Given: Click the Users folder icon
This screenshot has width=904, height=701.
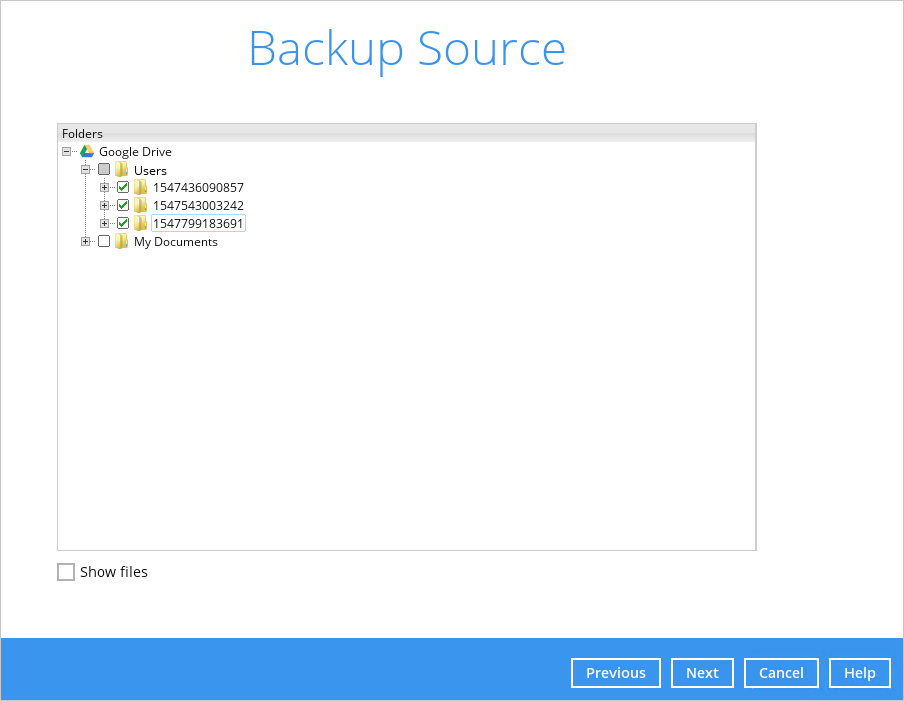Looking at the screenshot, I should (x=122, y=169).
